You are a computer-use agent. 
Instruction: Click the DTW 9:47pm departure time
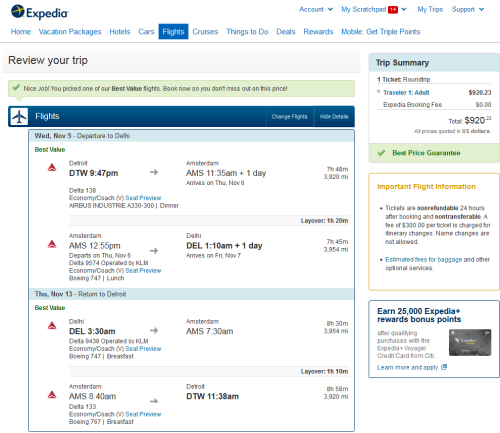(93, 173)
